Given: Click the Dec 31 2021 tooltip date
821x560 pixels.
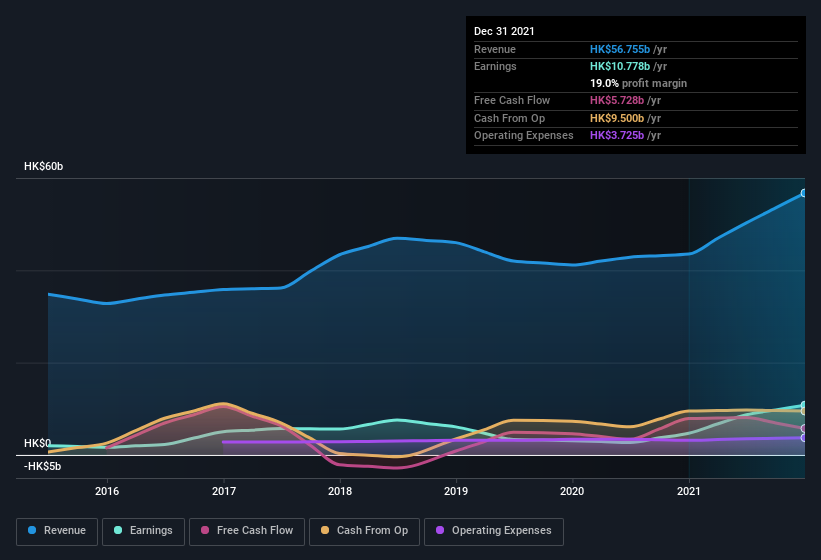Looking at the screenshot, I should [504, 31].
